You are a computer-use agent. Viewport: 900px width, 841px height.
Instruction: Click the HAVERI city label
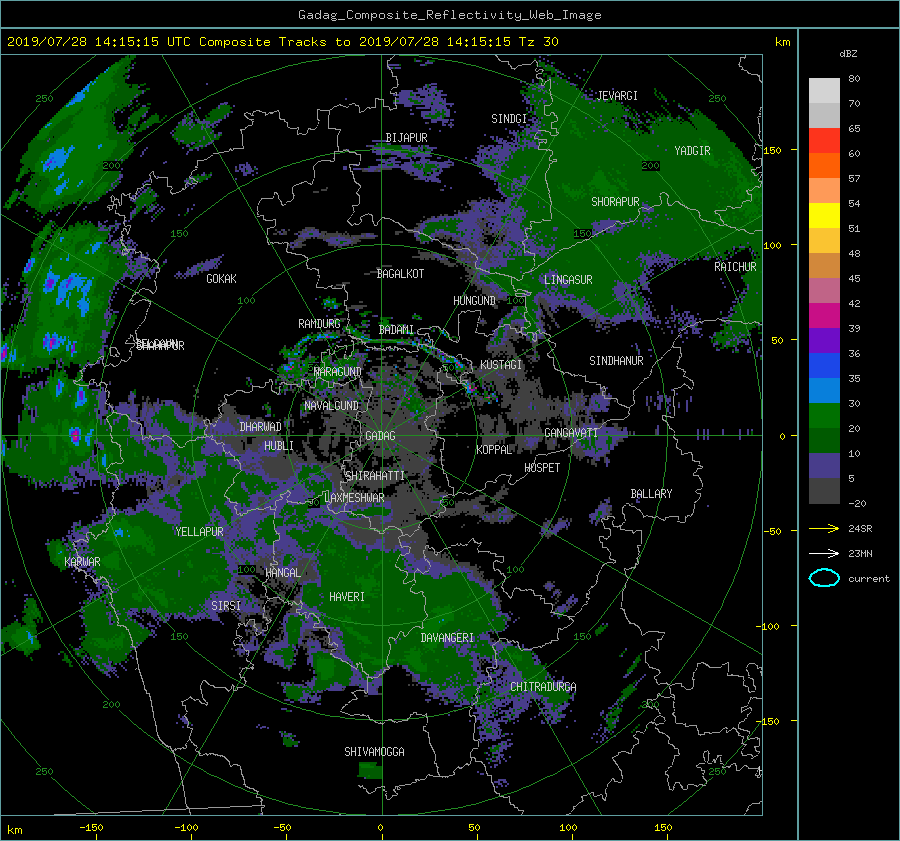point(347,597)
